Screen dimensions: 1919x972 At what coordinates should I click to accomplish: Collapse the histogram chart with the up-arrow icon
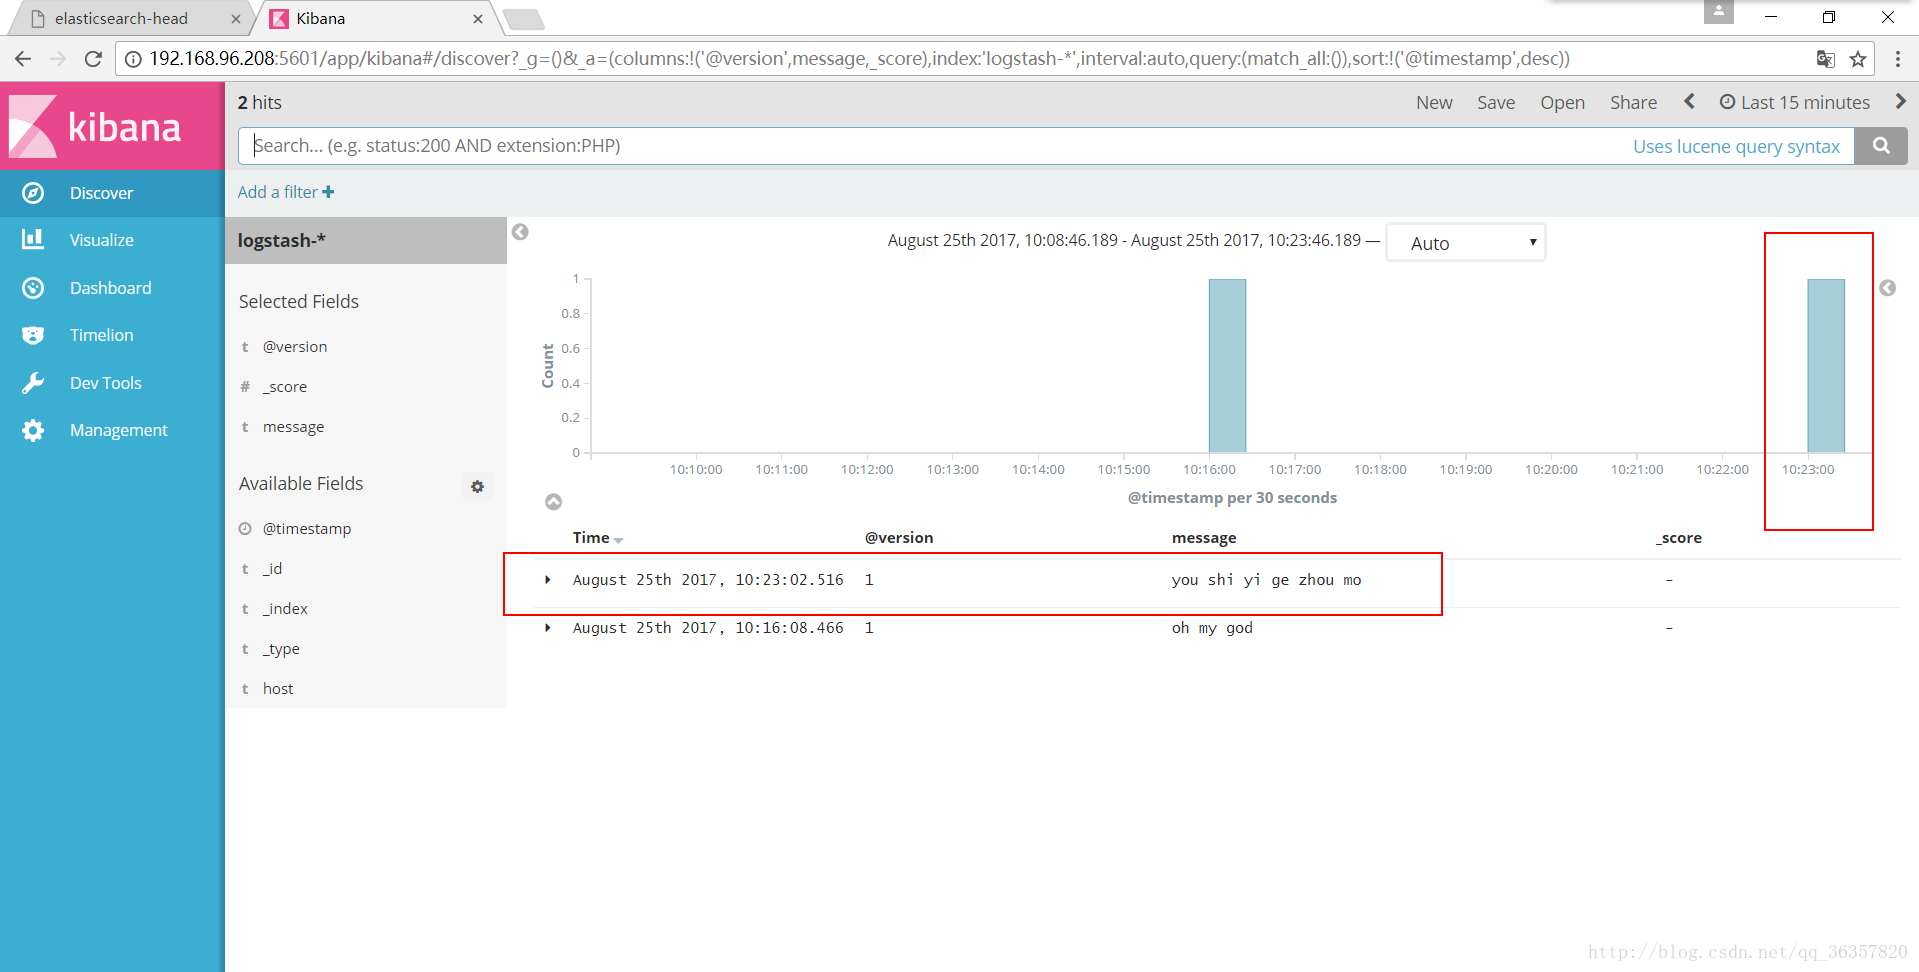click(553, 502)
